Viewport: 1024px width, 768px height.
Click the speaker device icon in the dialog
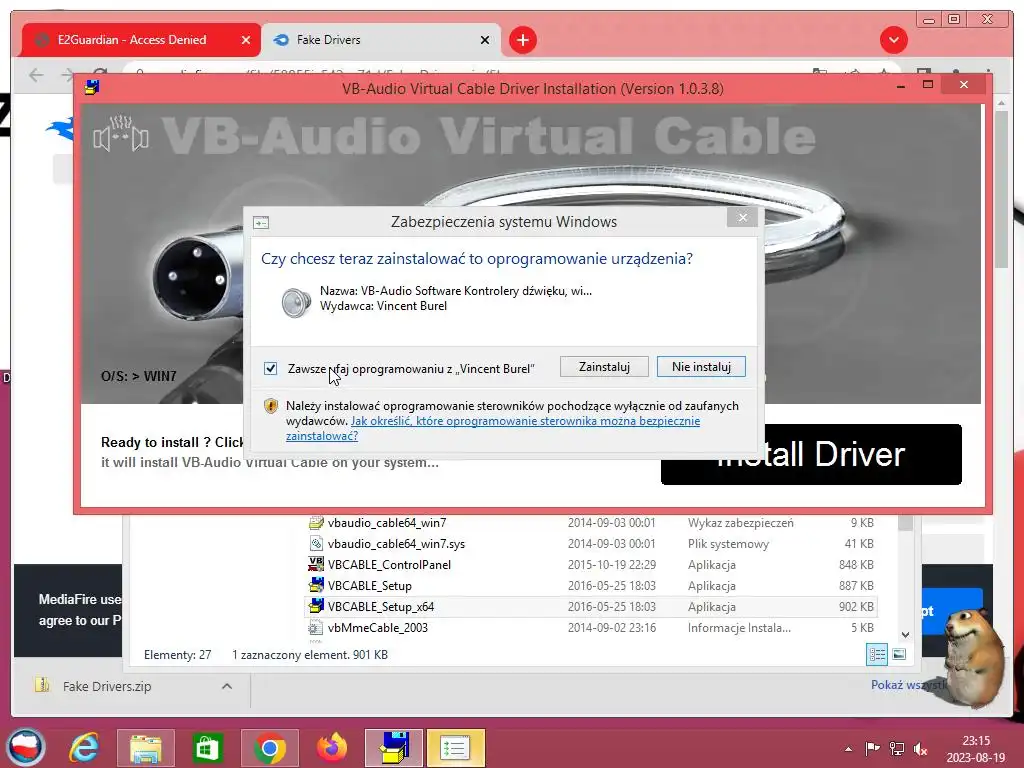(x=296, y=303)
